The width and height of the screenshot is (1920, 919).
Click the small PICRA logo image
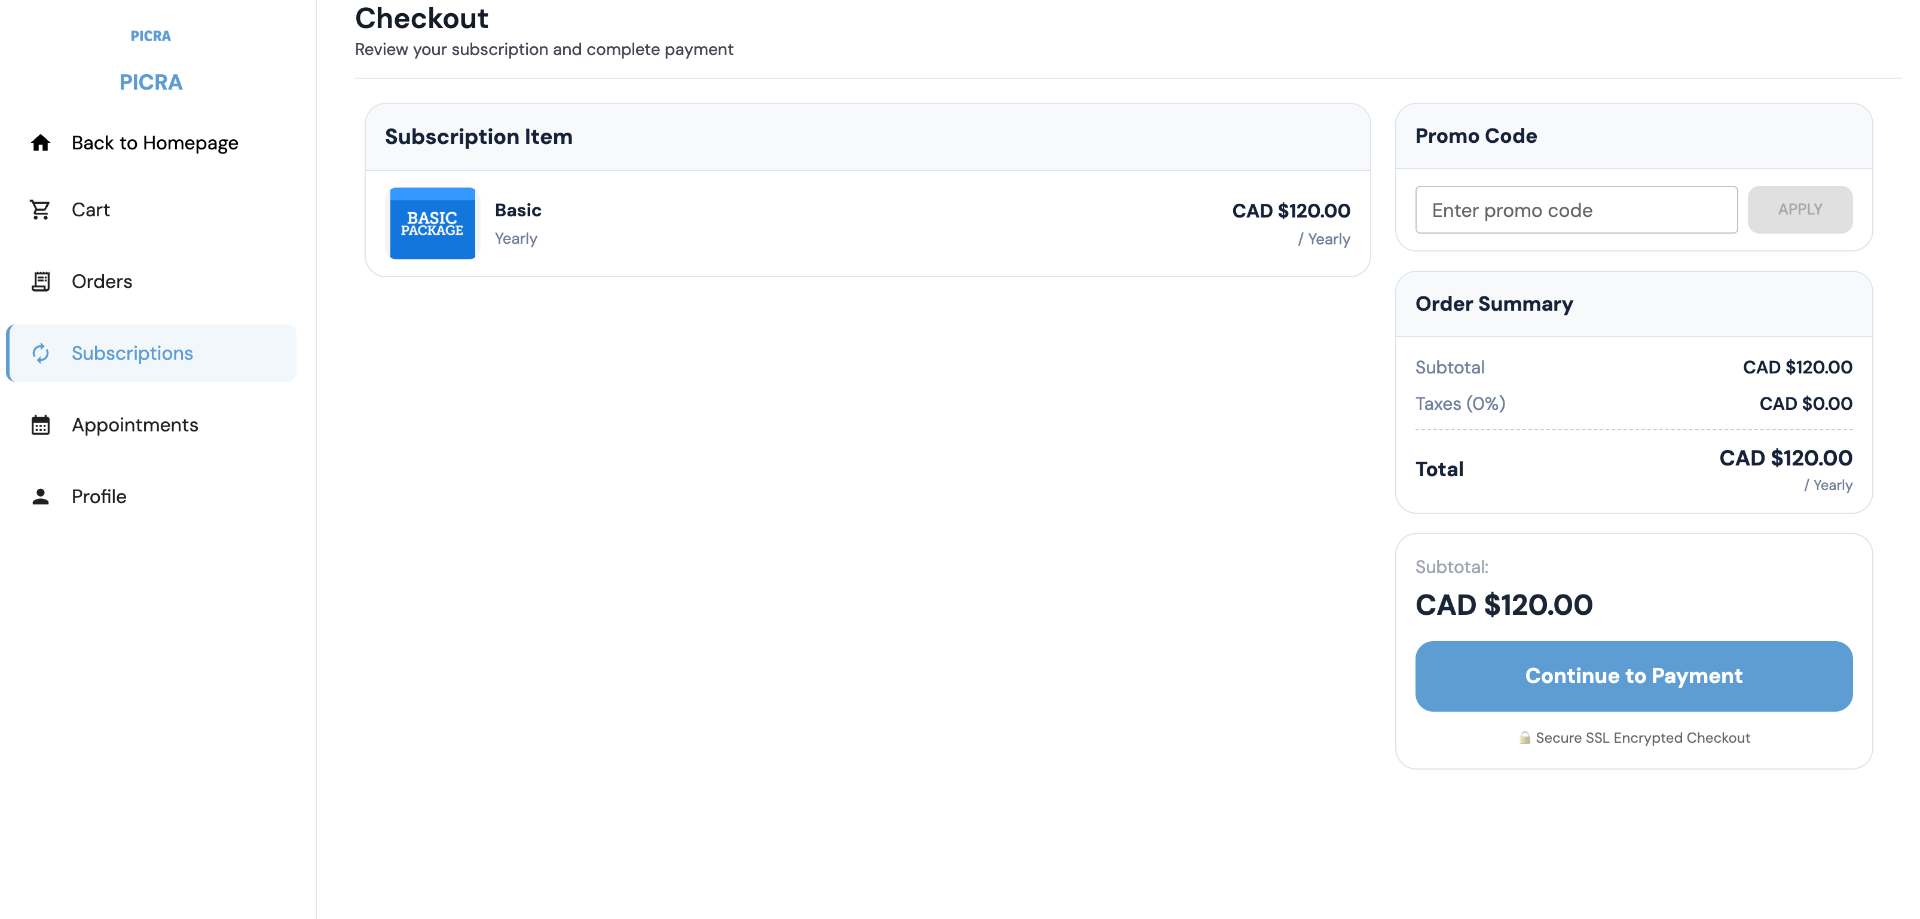coord(151,36)
